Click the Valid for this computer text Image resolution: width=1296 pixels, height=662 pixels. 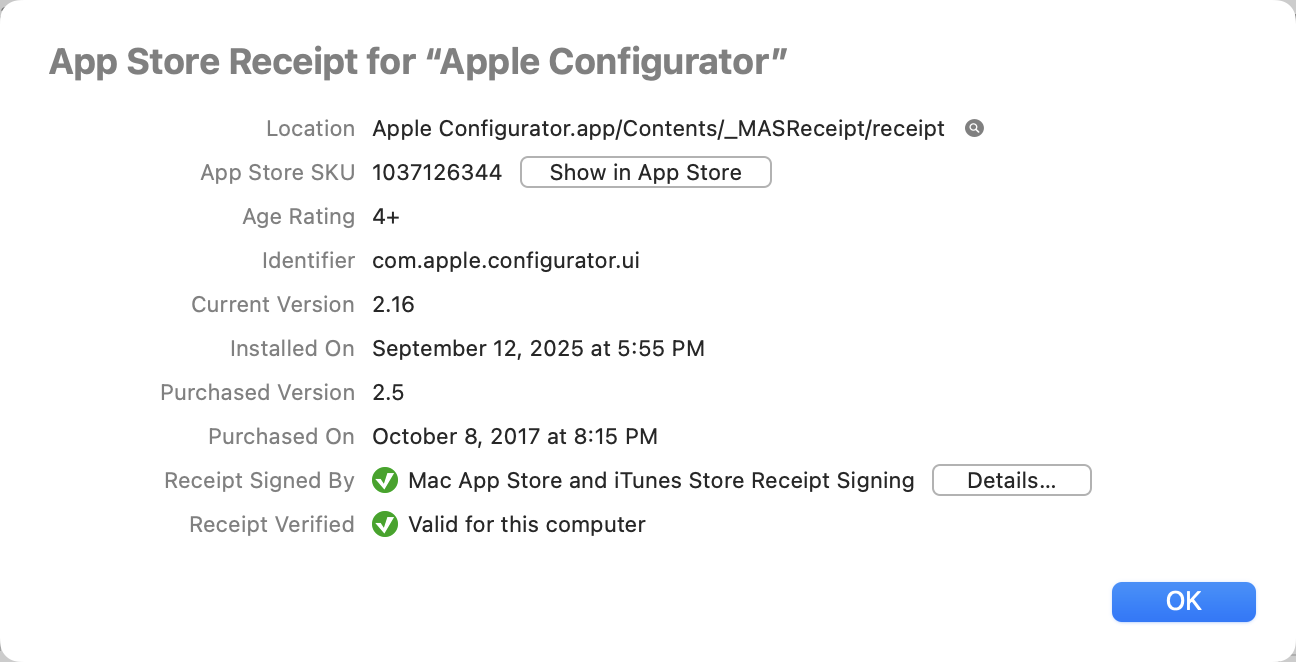click(x=526, y=524)
